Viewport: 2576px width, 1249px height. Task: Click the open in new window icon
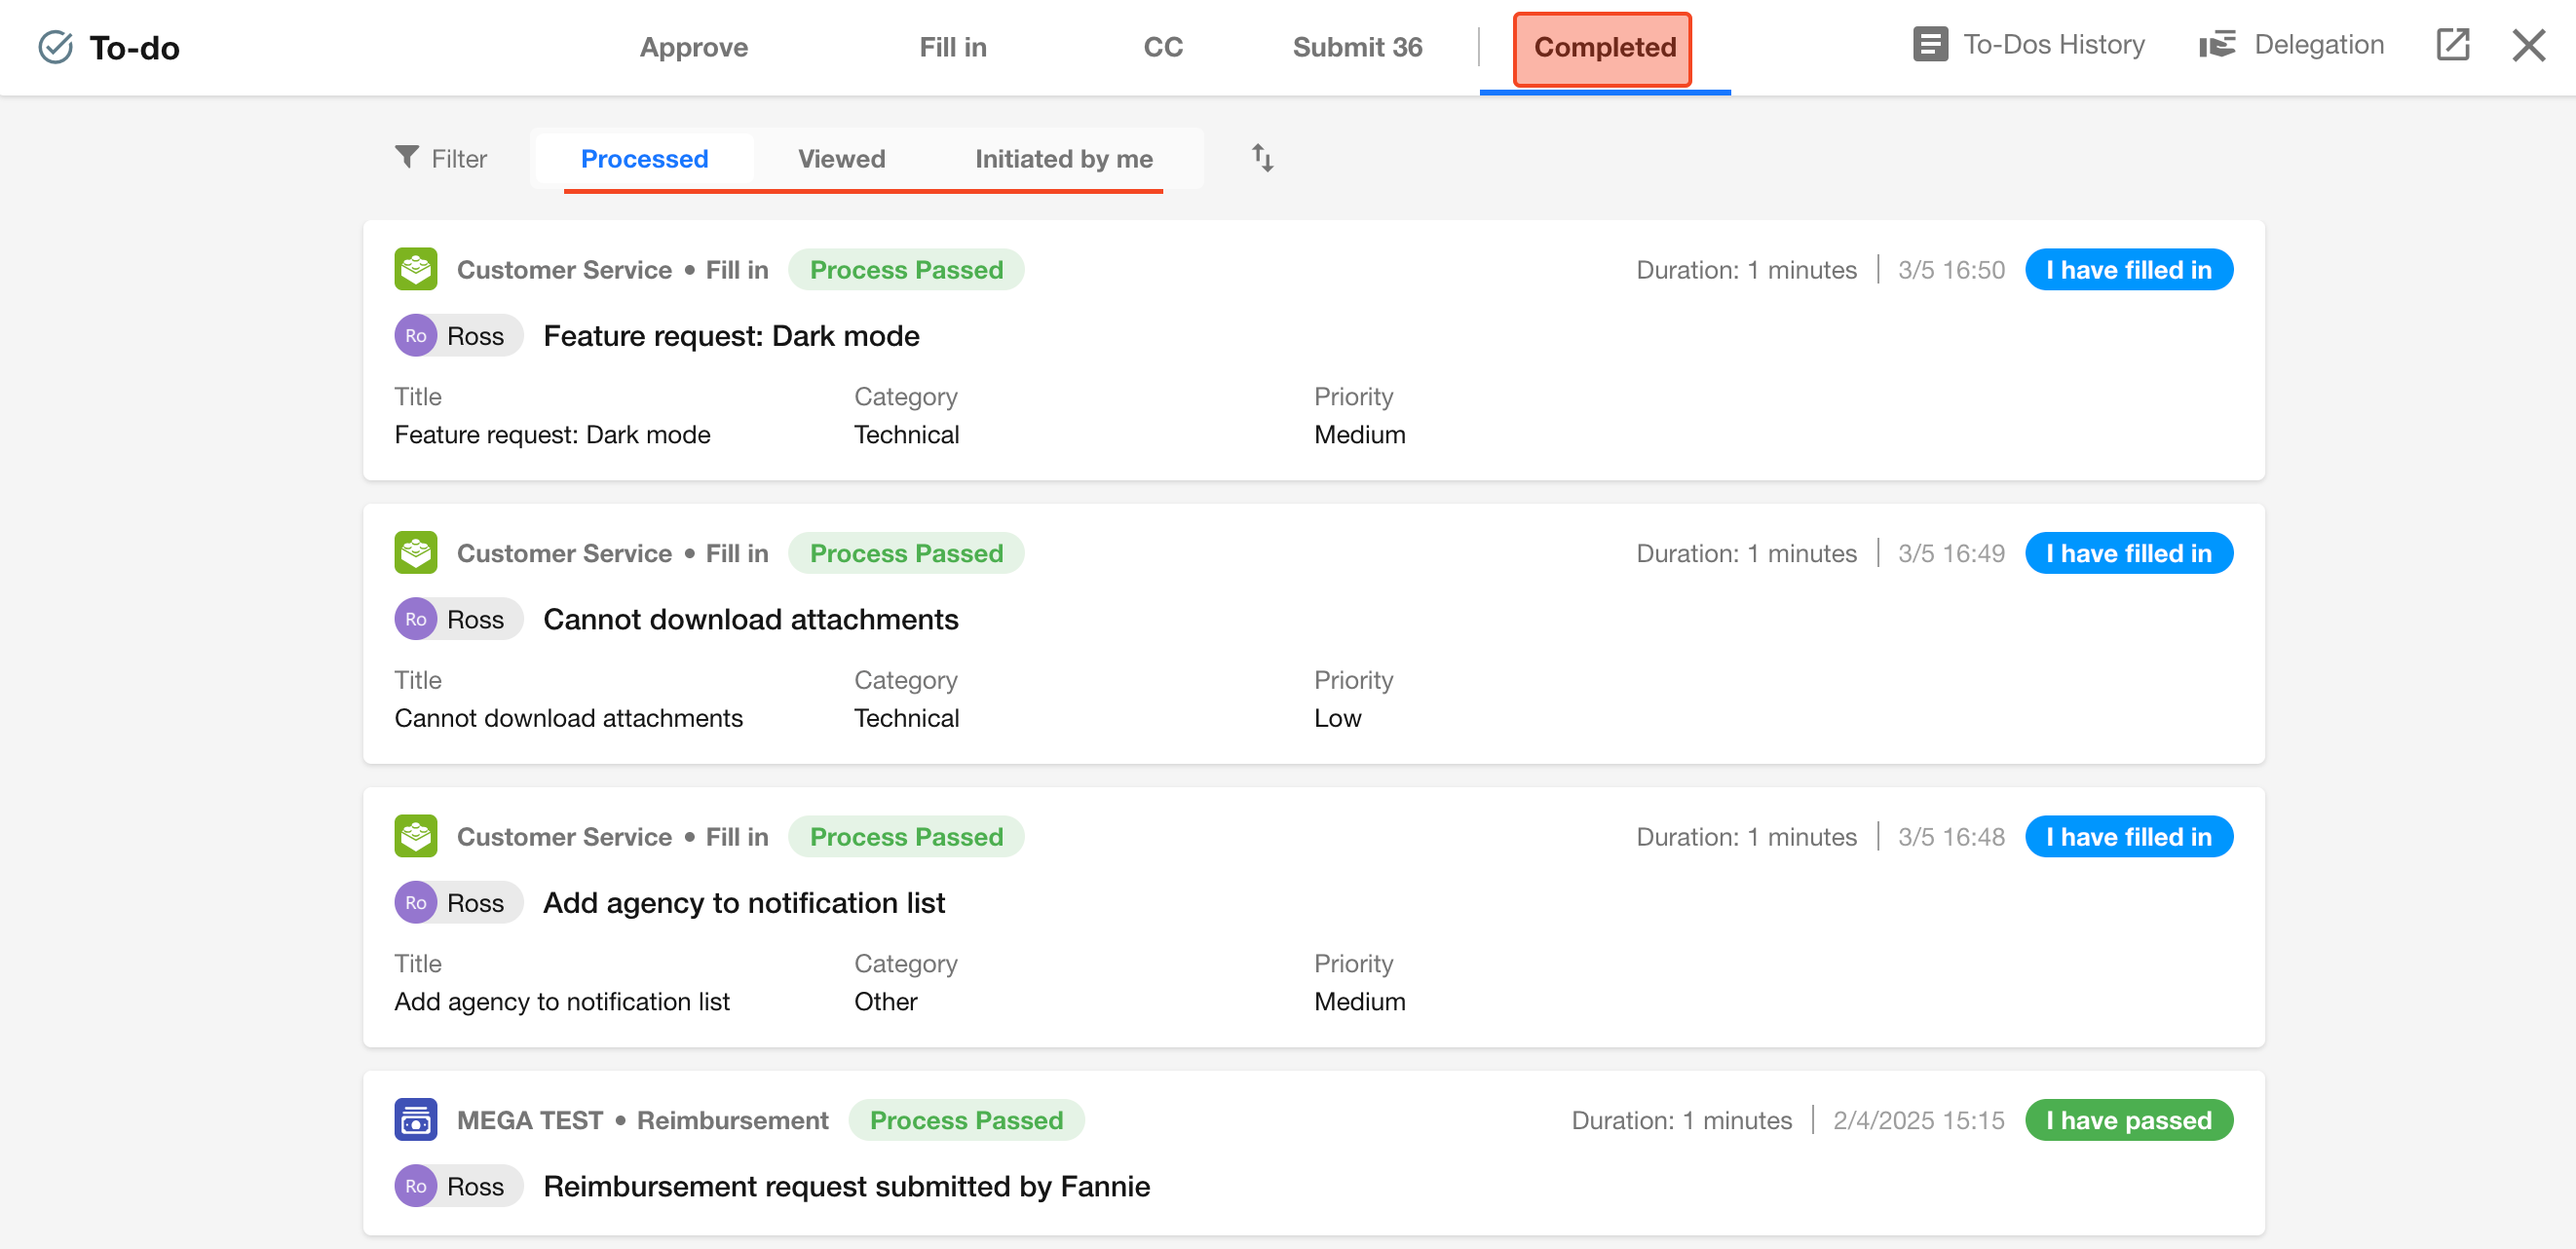[x=2452, y=45]
